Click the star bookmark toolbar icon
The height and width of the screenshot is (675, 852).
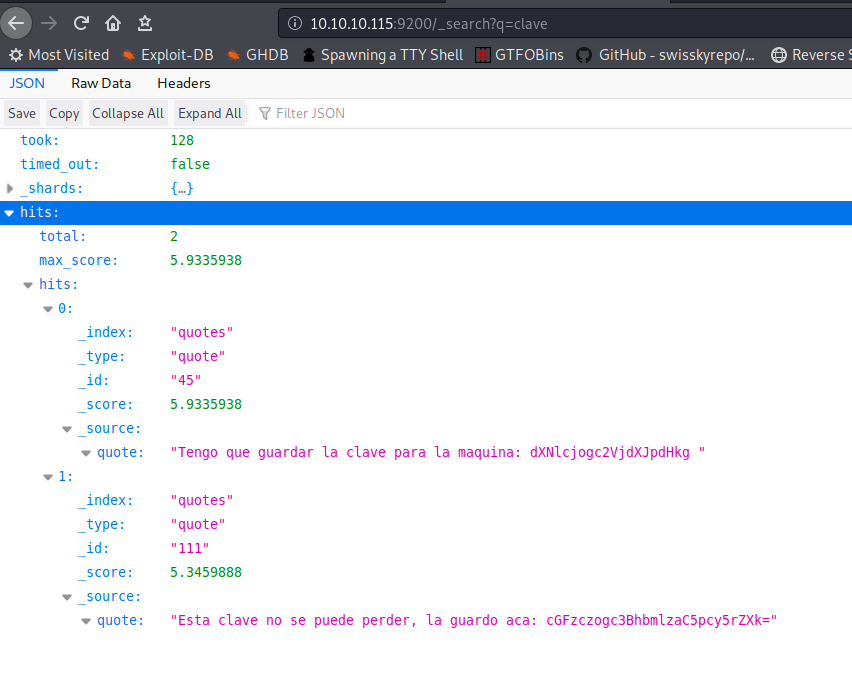[145, 23]
